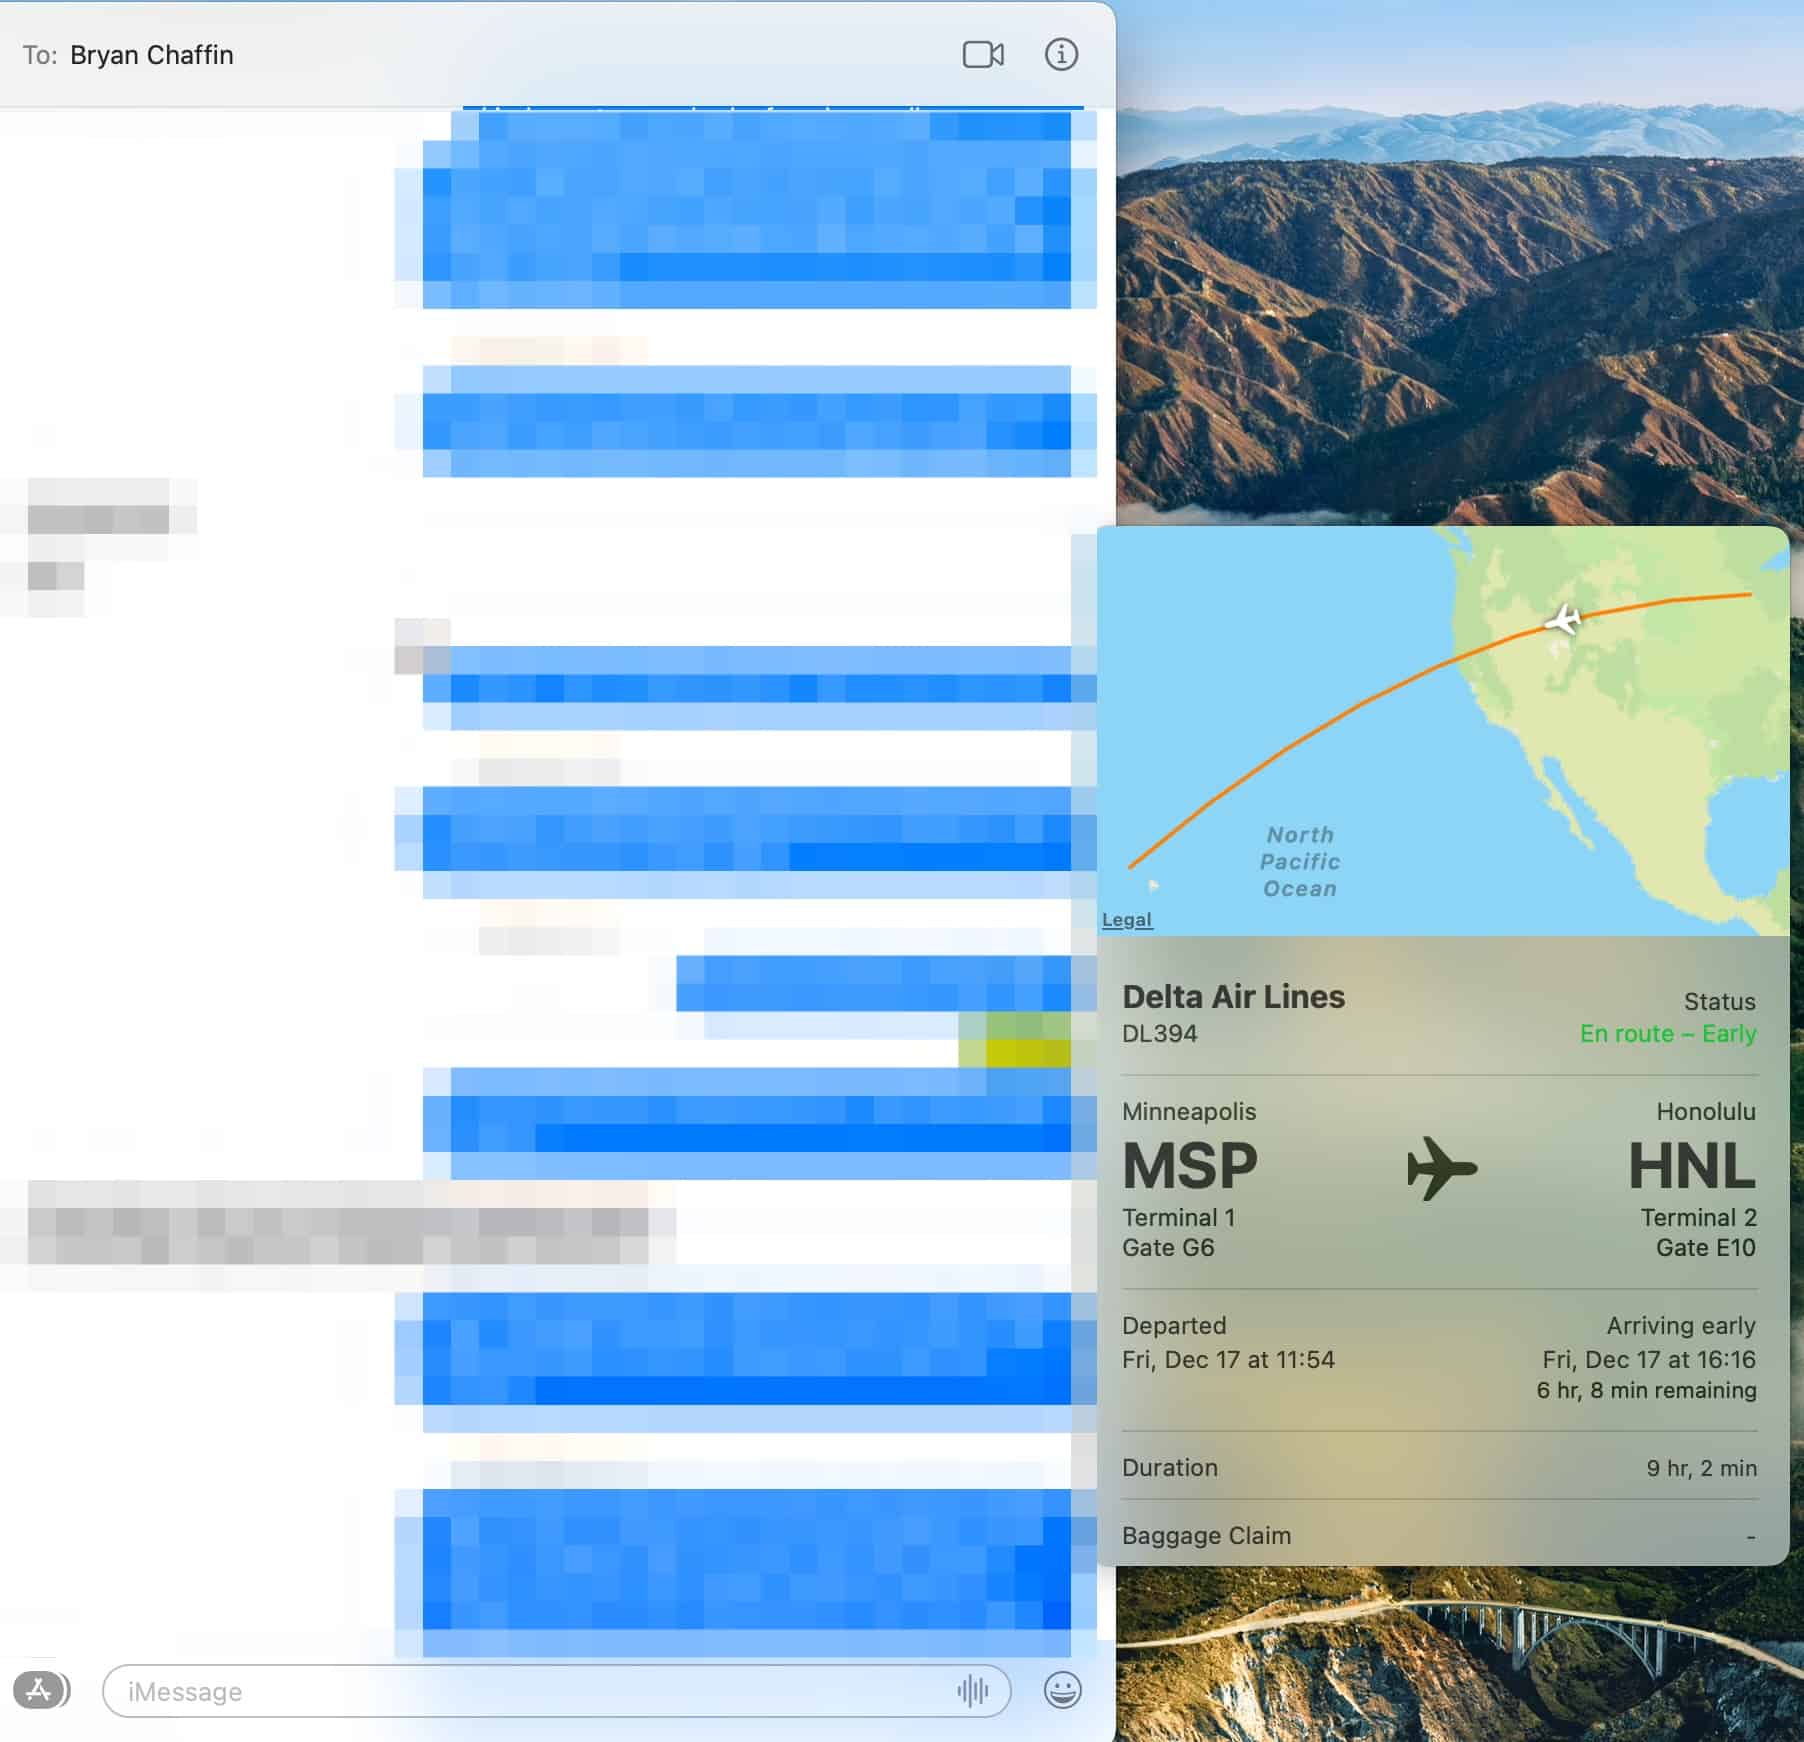Click the Baggage Claim row
The image size is (1804, 1742).
click(1439, 1535)
